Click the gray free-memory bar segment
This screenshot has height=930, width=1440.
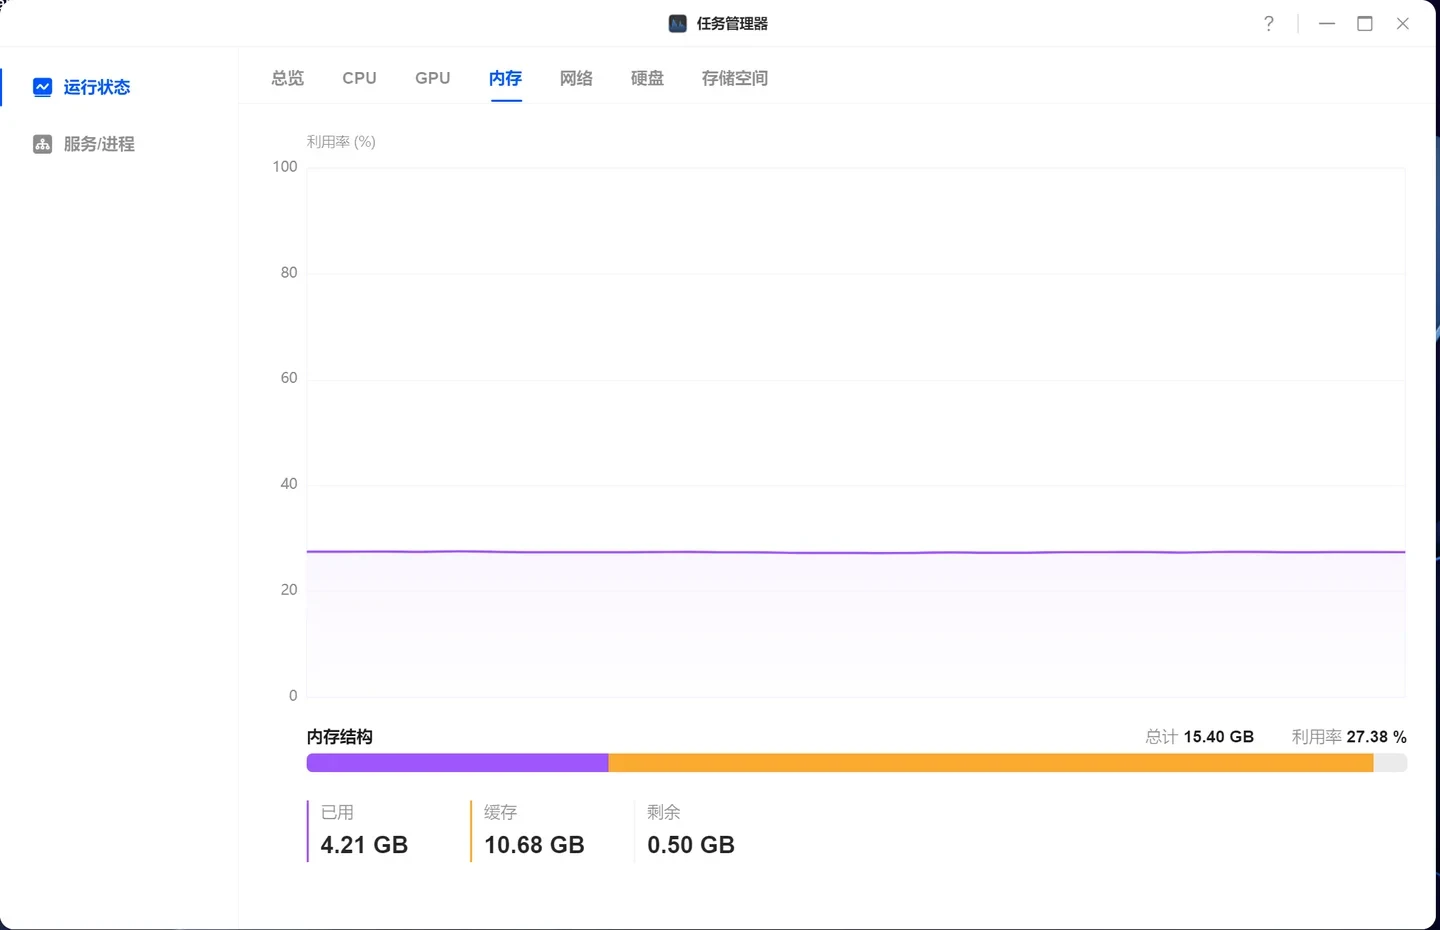tap(1391, 763)
